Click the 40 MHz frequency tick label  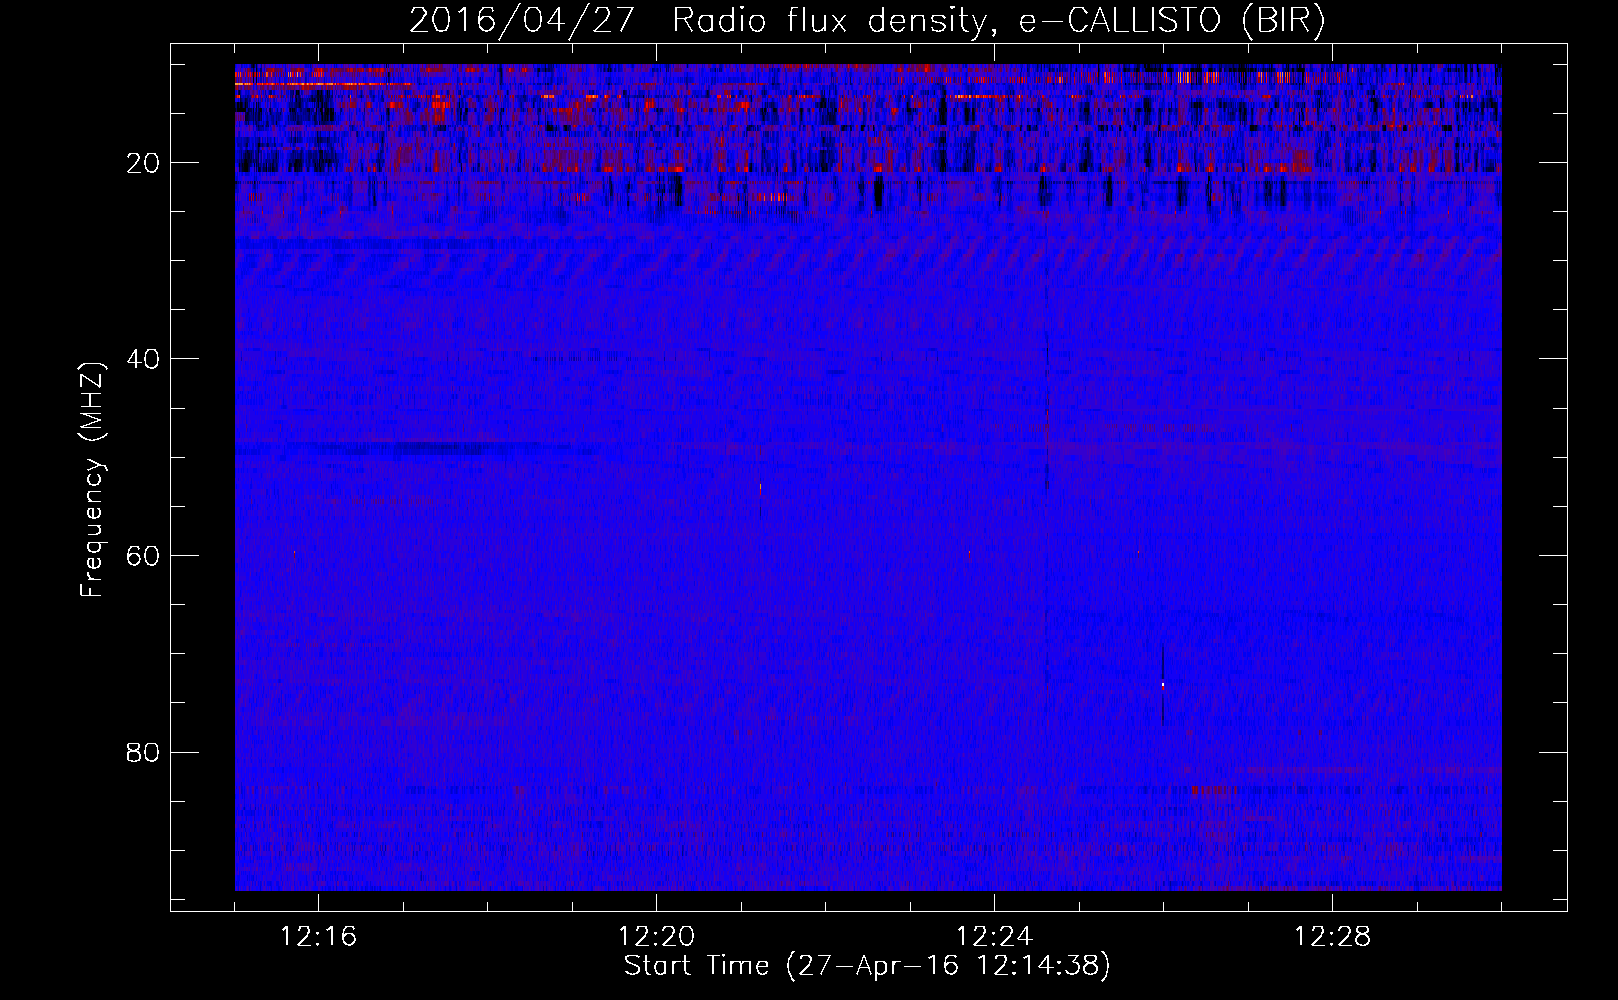[143, 359]
